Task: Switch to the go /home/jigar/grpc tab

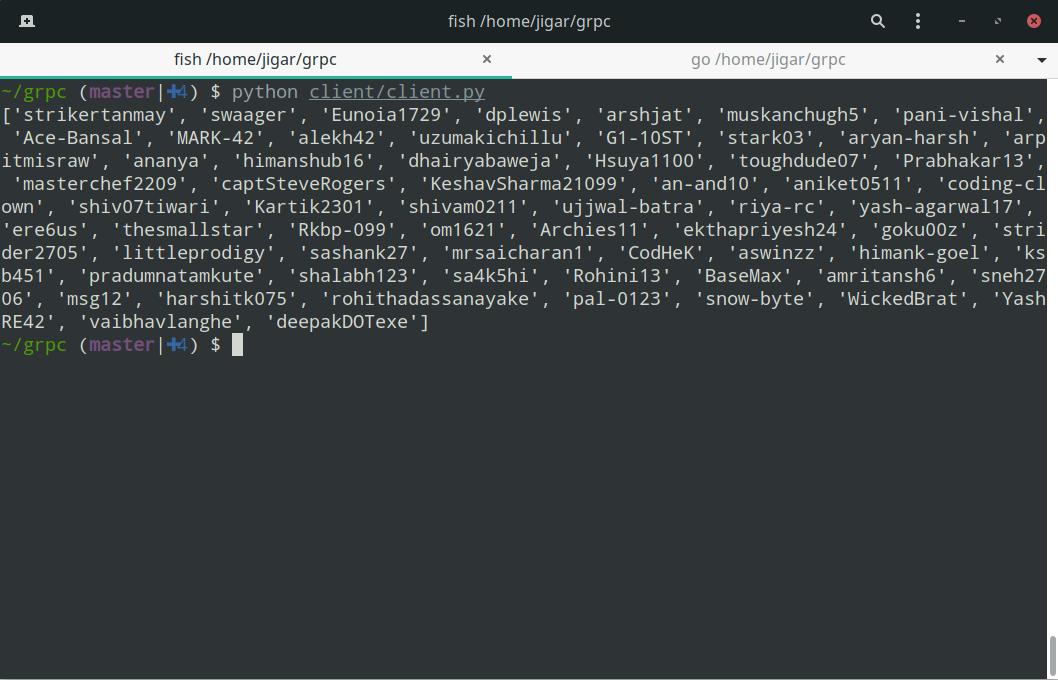Action: [768, 60]
